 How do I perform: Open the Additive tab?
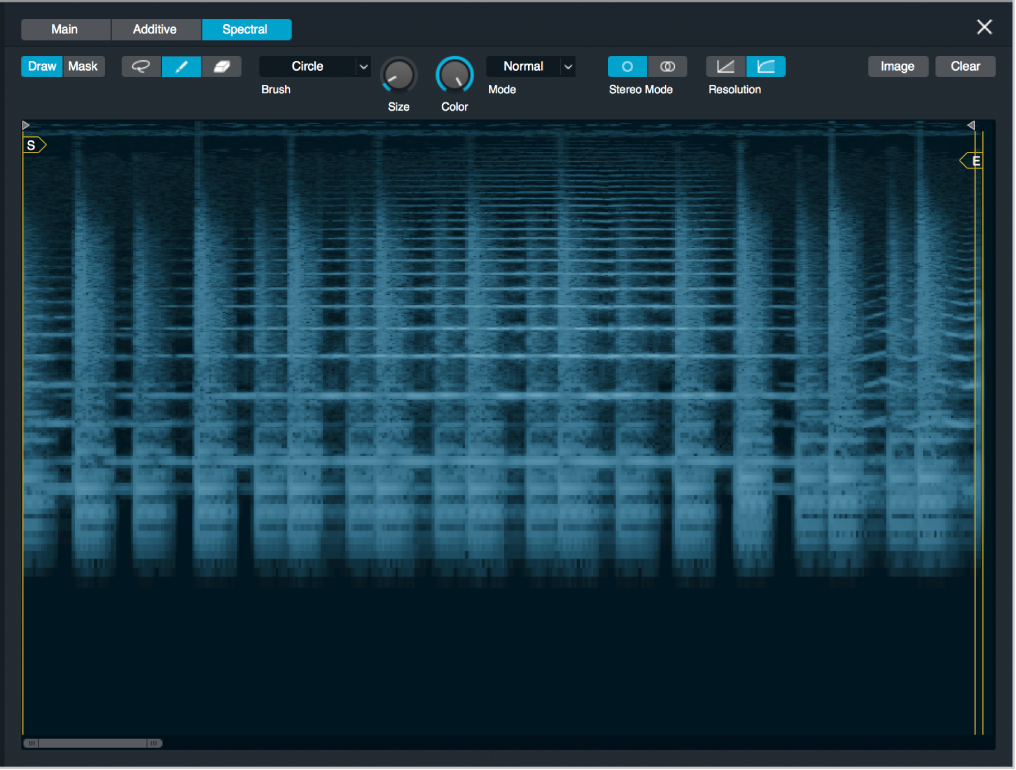[x=155, y=29]
